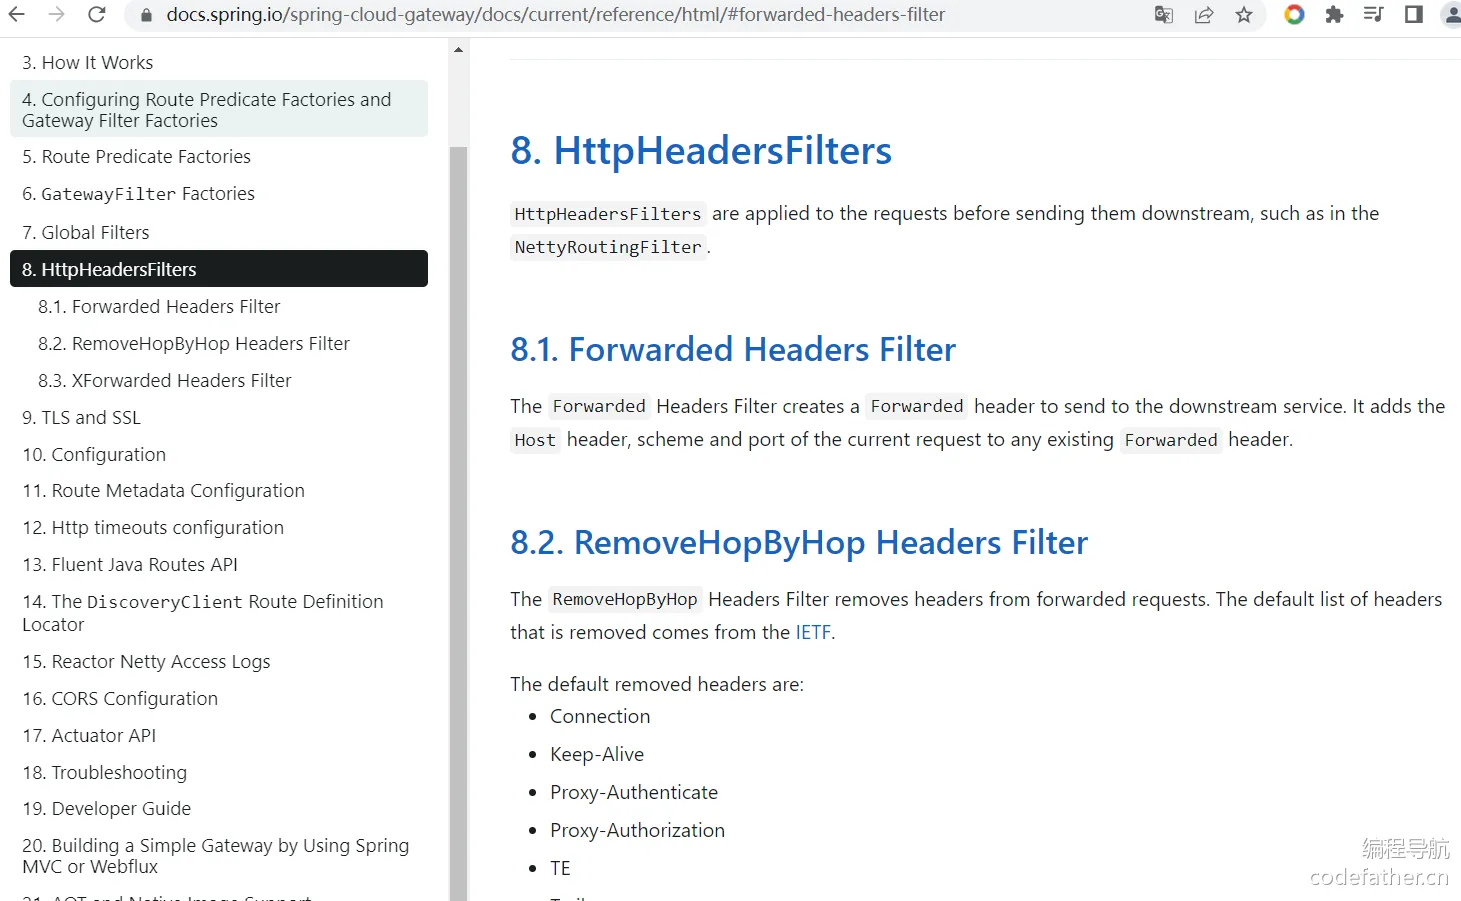
Task: Toggle the browser side panel icon
Action: point(1414,15)
